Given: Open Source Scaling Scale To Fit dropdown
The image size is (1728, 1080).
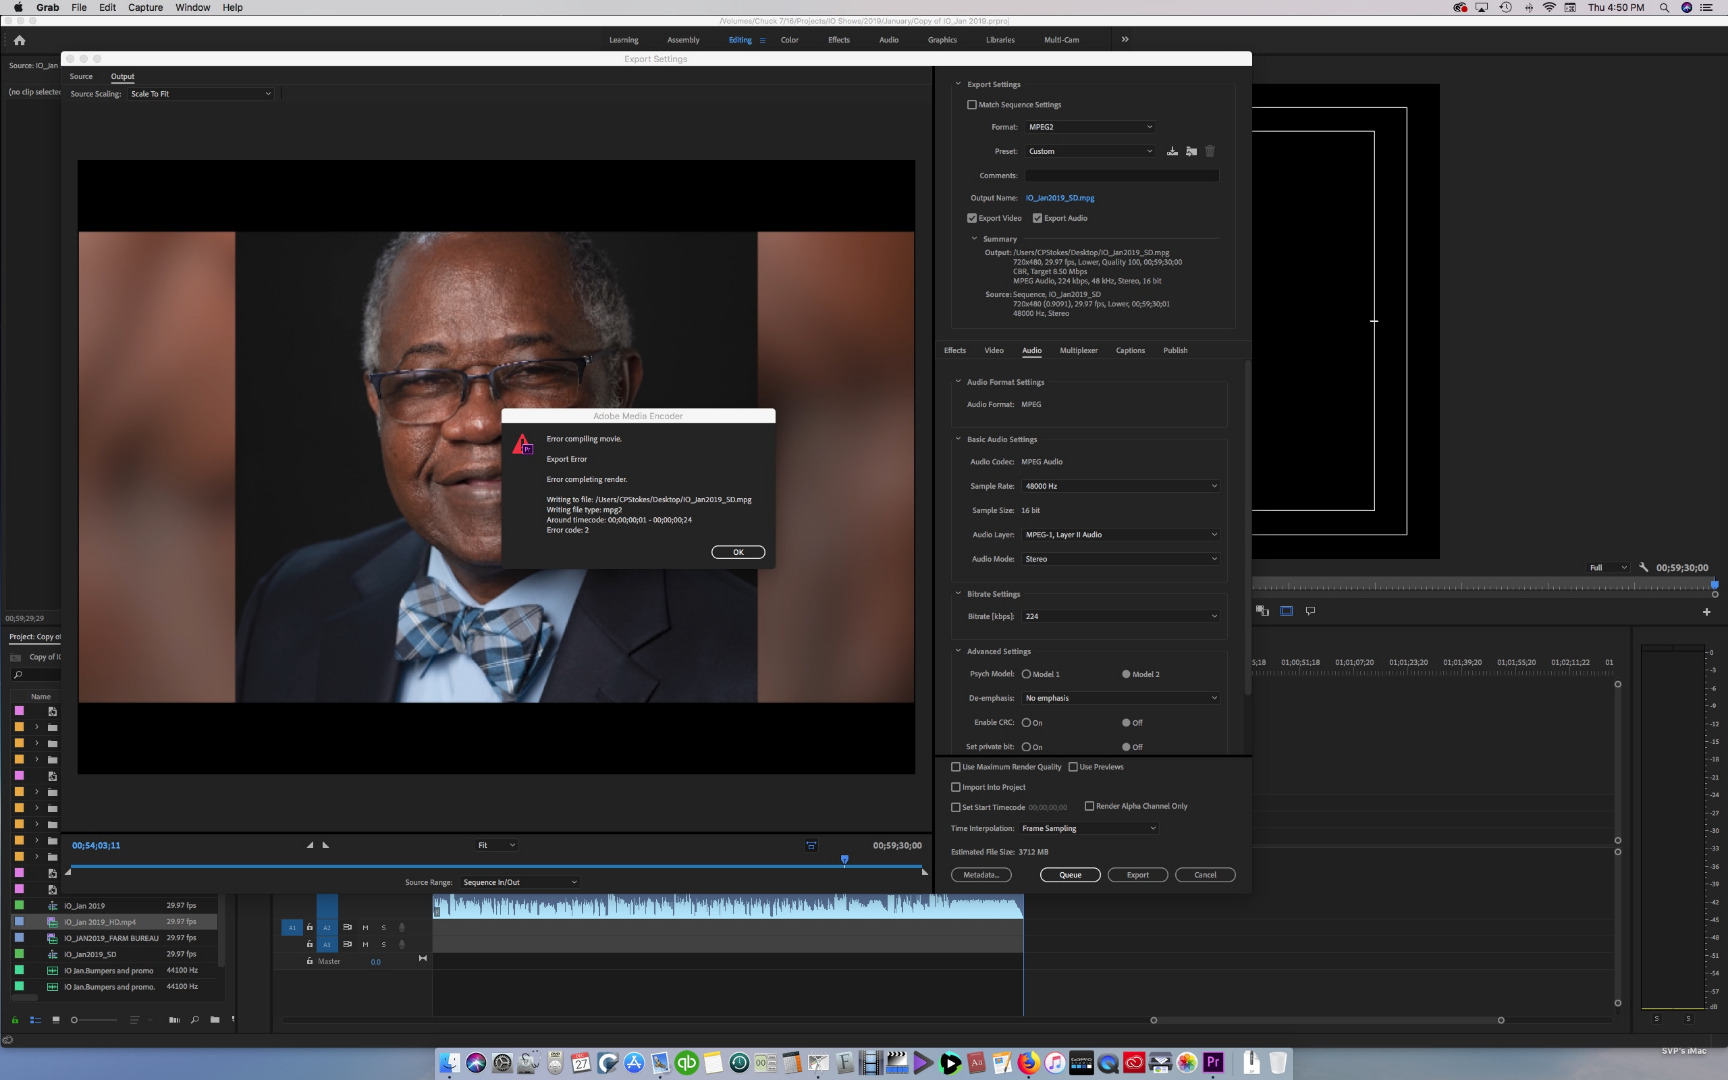Looking at the screenshot, I should coord(200,94).
